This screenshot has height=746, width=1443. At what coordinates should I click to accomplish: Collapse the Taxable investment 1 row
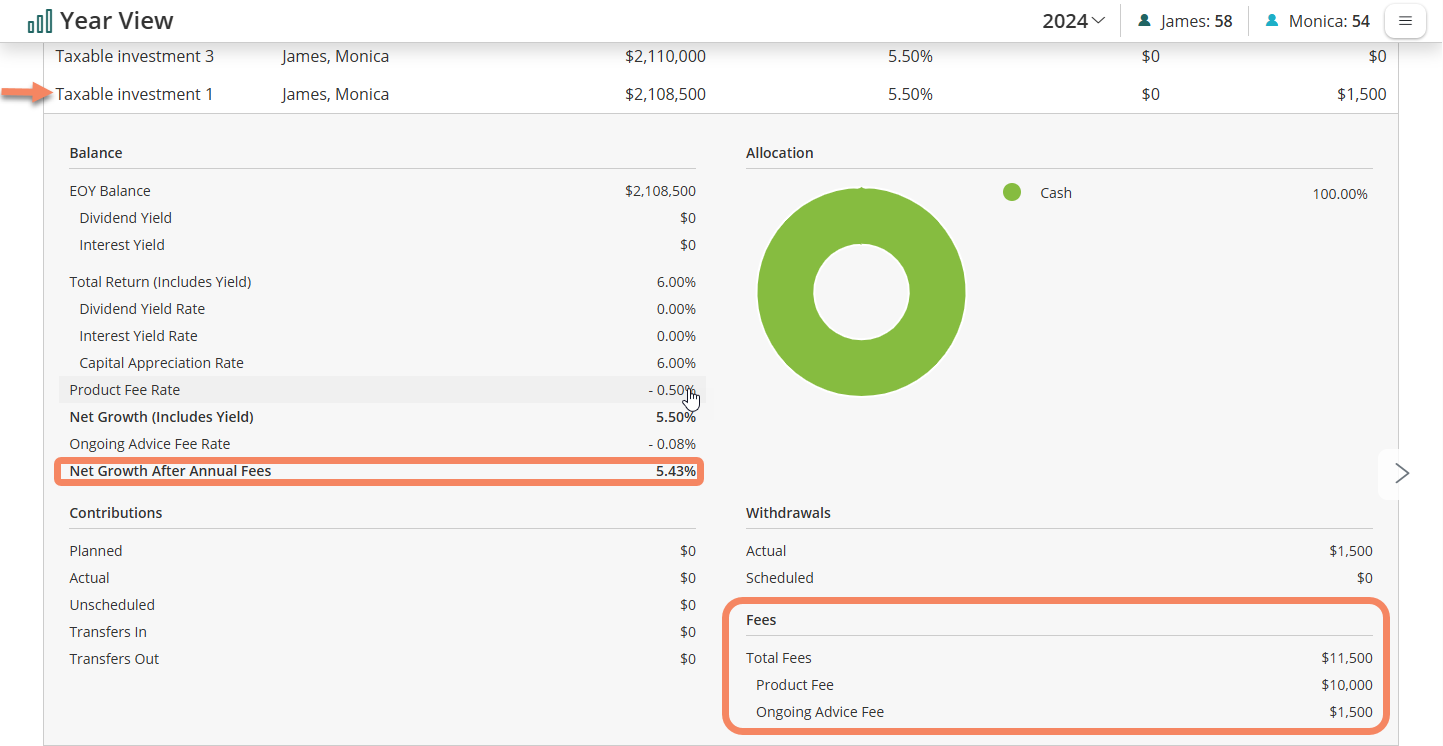pyautogui.click(x=134, y=94)
